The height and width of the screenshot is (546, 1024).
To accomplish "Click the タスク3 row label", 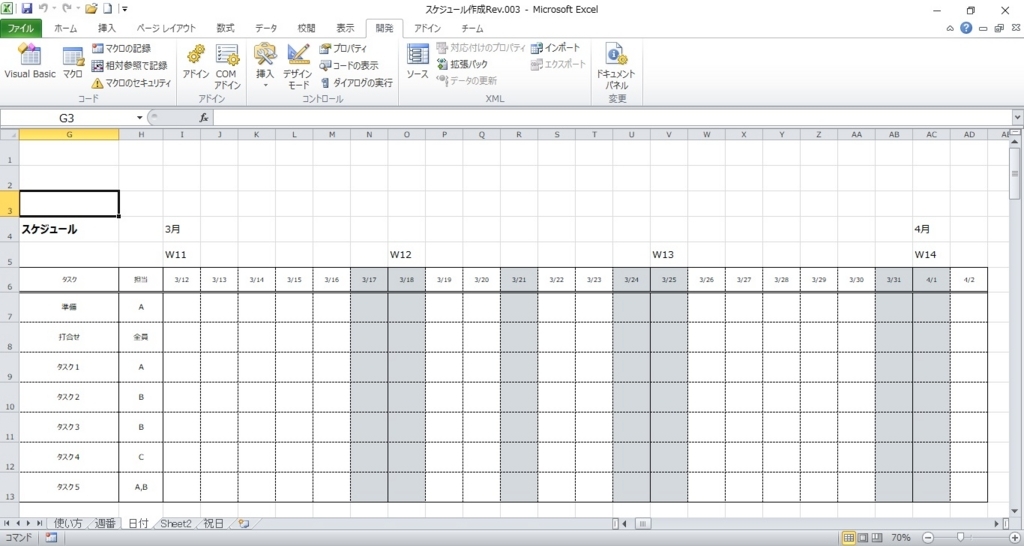I will point(68,427).
